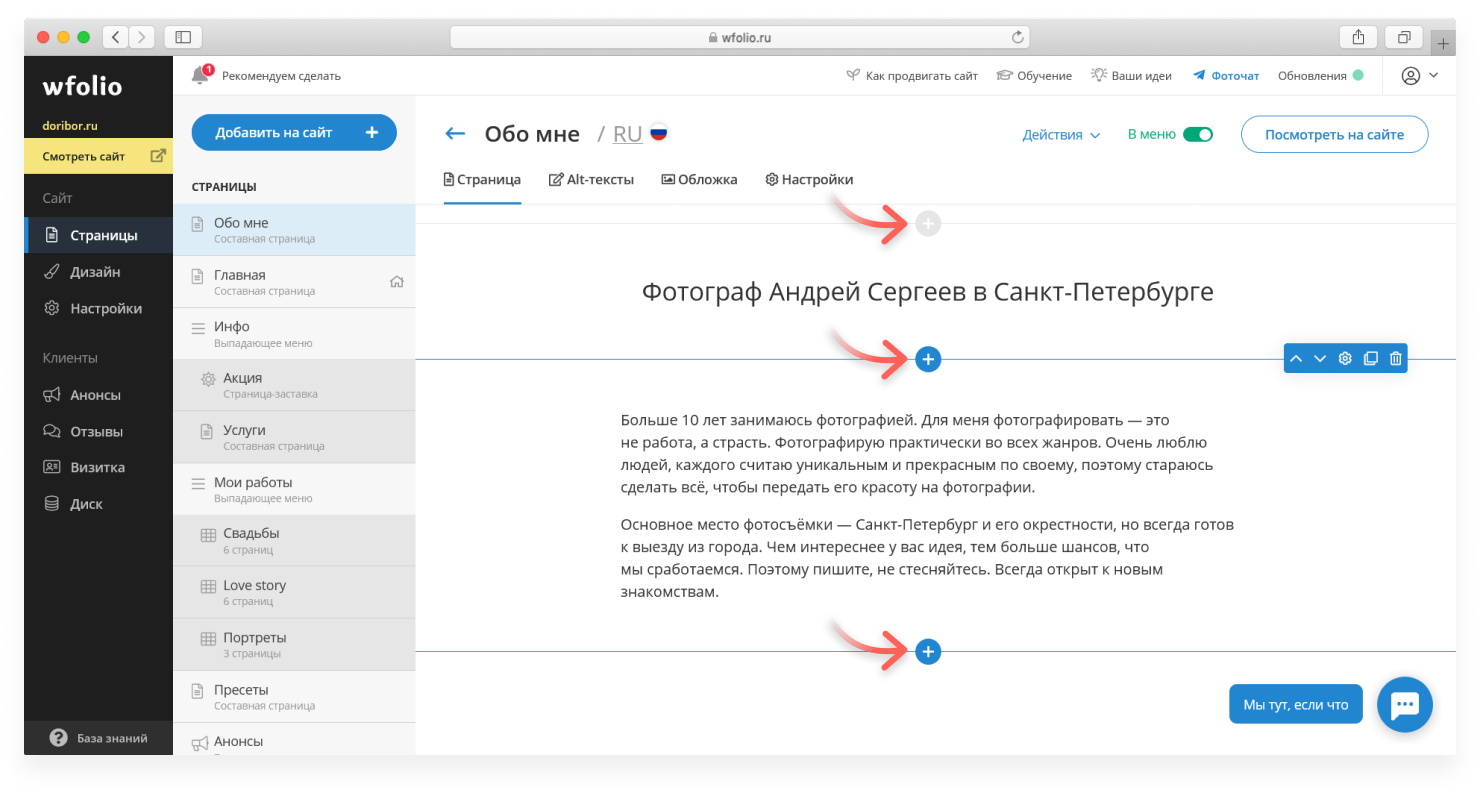Click the Safari address bar wfolio.ru
This screenshot has height=798, width=1480.
click(739, 37)
